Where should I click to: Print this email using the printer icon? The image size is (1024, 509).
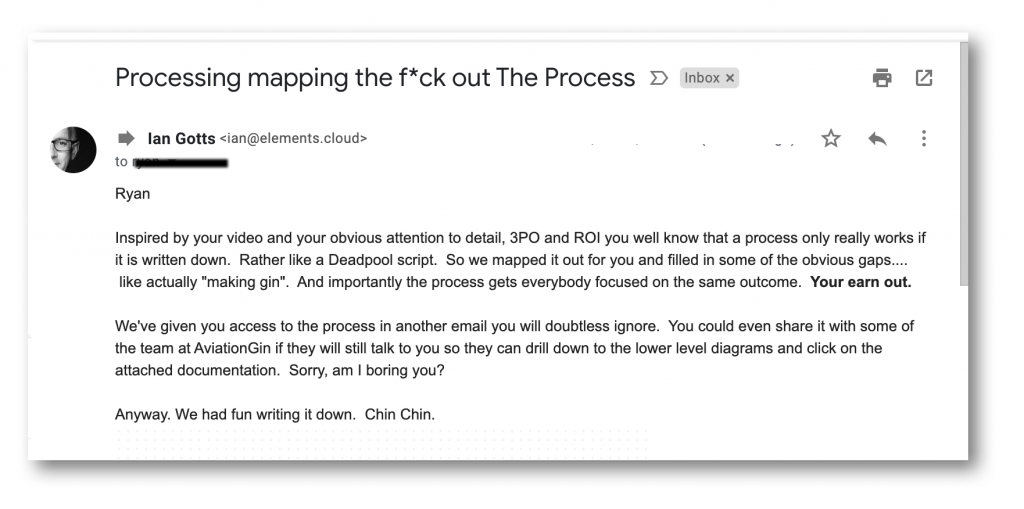pyautogui.click(x=881, y=78)
